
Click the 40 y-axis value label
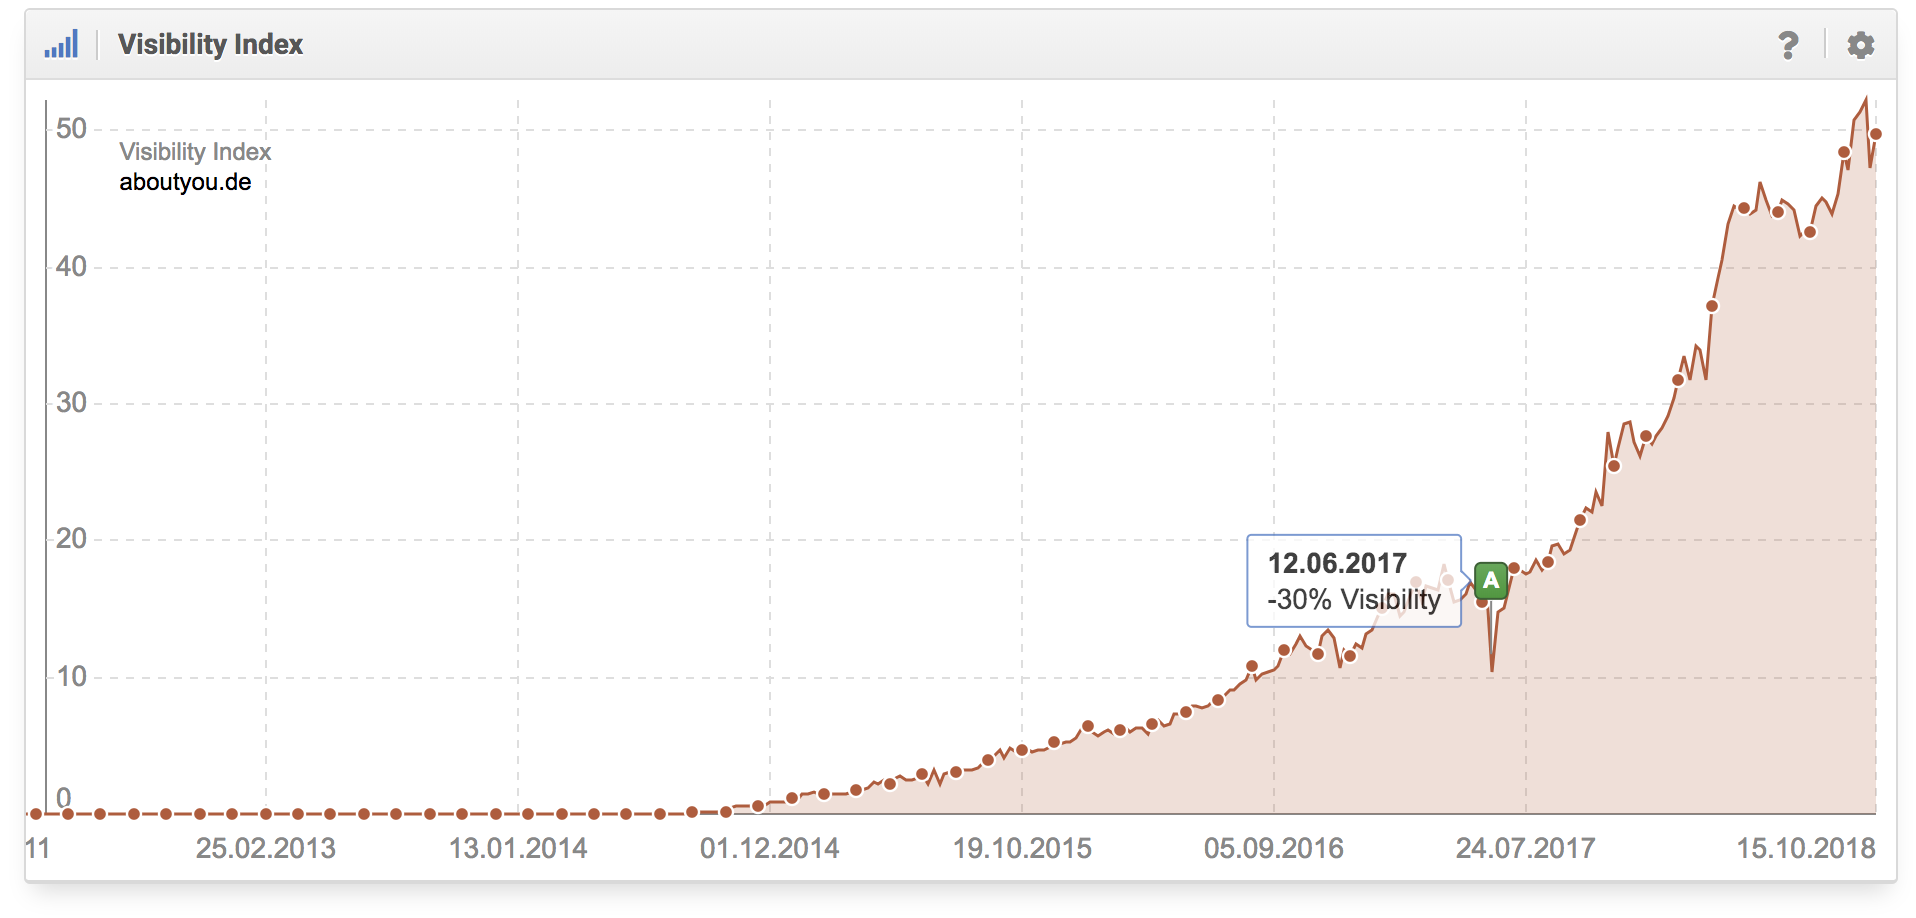coord(72,267)
